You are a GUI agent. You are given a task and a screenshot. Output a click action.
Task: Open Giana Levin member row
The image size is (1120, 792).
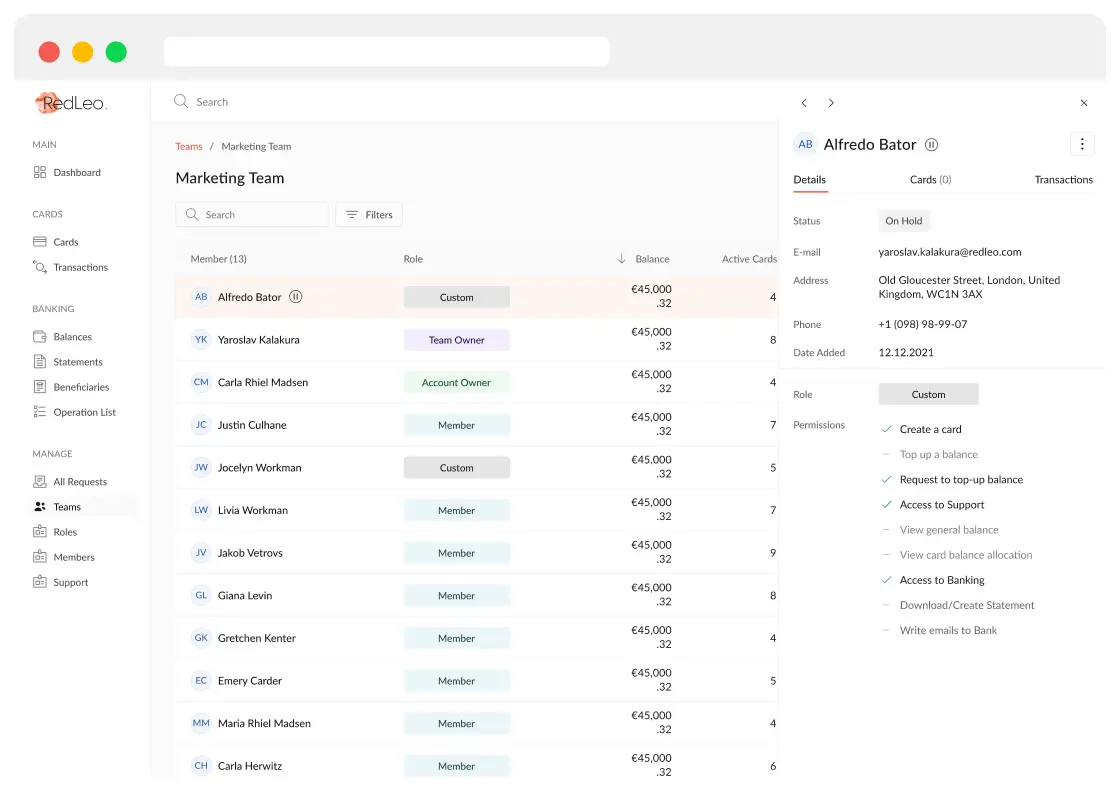pyautogui.click(x=476, y=595)
